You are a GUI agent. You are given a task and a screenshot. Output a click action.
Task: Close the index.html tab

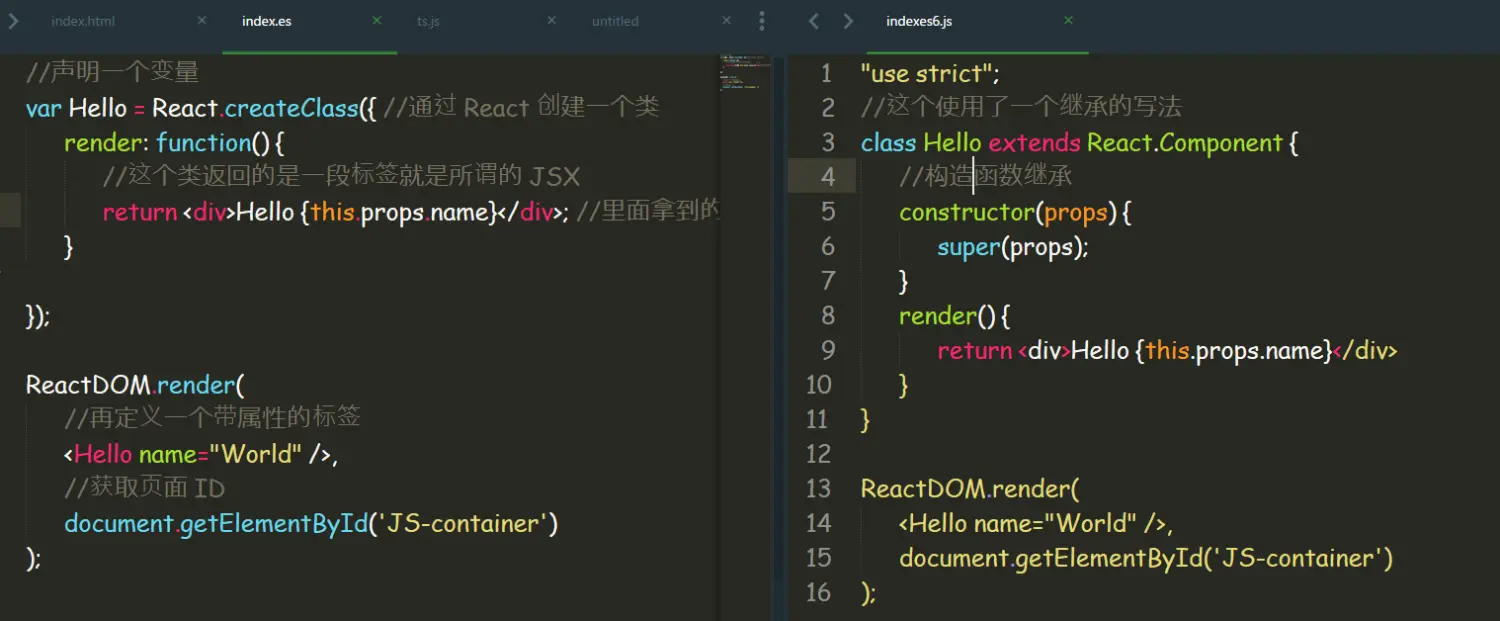tap(202, 20)
